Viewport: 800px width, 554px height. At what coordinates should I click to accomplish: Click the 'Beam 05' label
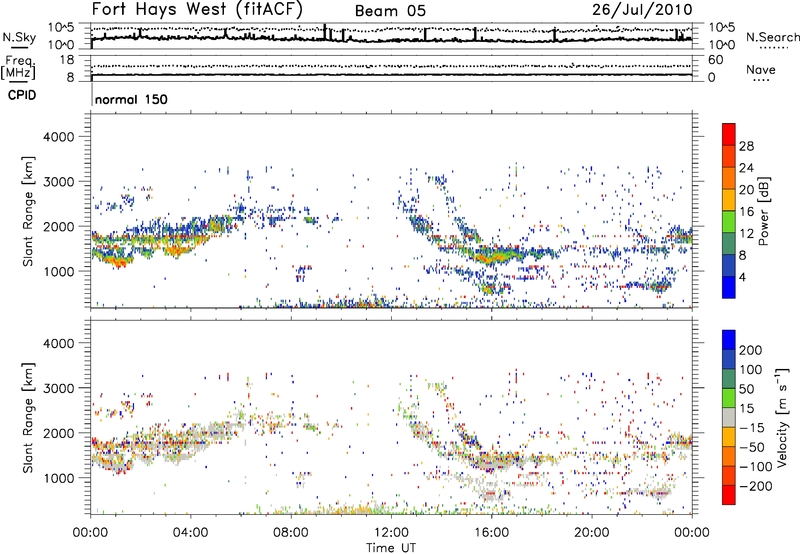click(390, 11)
